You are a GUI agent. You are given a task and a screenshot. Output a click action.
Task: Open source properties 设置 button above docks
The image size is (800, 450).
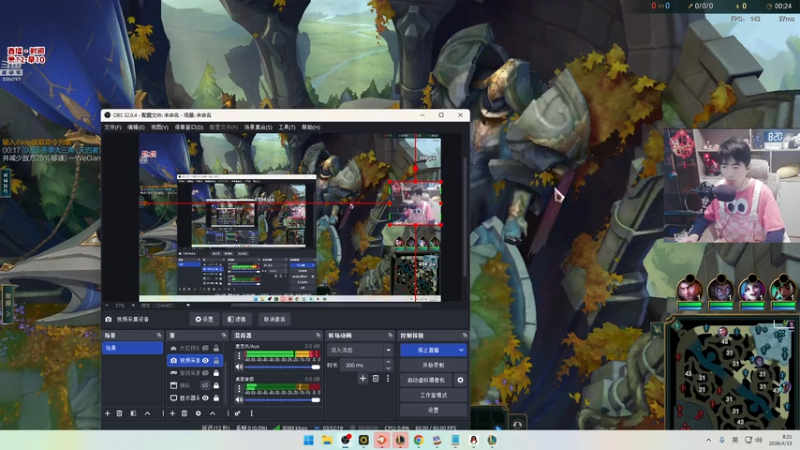[x=205, y=319]
